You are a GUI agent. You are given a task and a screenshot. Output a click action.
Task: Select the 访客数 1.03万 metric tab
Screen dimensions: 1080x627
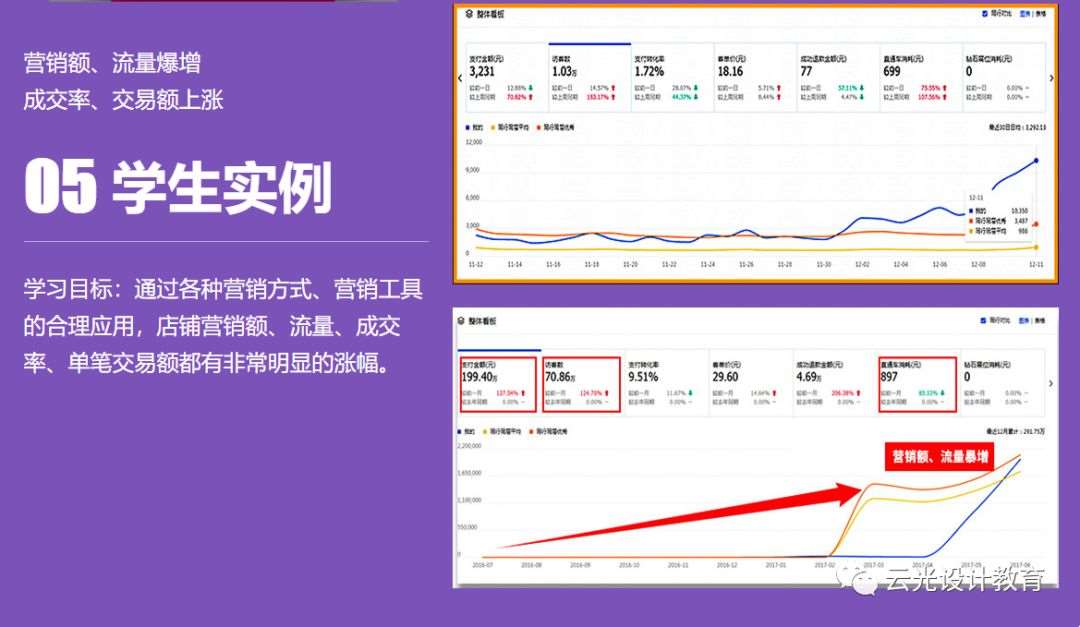tap(589, 73)
